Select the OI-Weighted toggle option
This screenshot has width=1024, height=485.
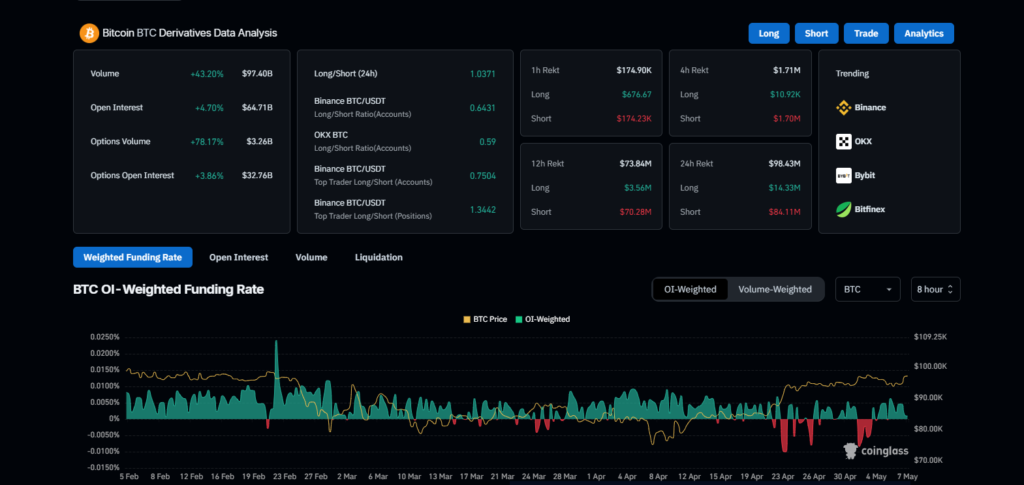pyautogui.click(x=690, y=289)
